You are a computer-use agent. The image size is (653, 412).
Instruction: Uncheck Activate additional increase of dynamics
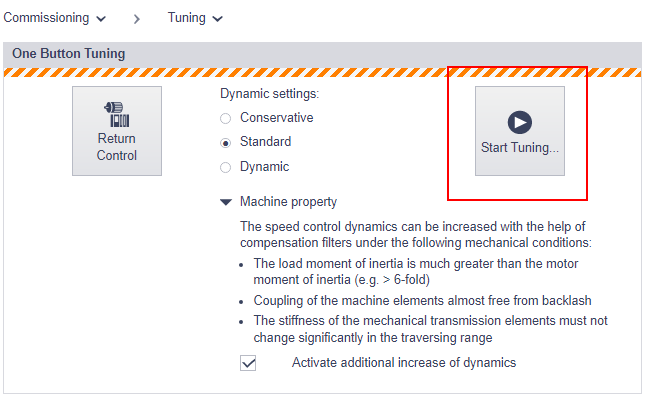(x=248, y=363)
